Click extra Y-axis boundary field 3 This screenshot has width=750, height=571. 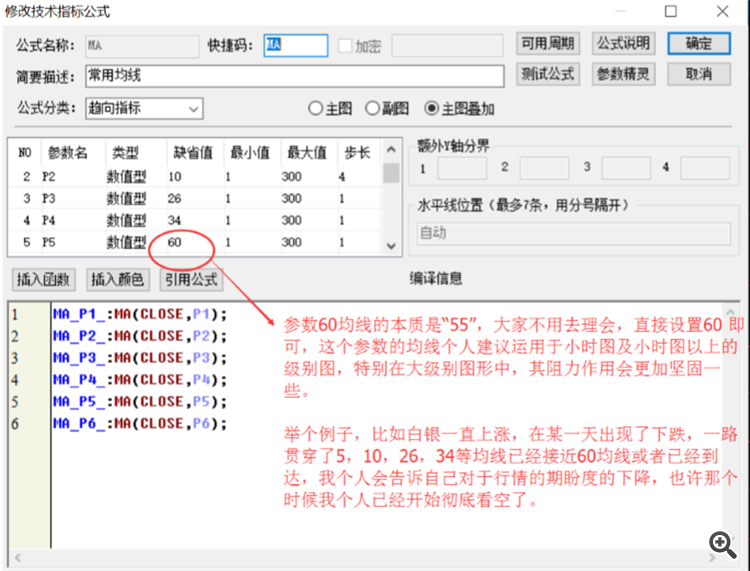coord(626,168)
